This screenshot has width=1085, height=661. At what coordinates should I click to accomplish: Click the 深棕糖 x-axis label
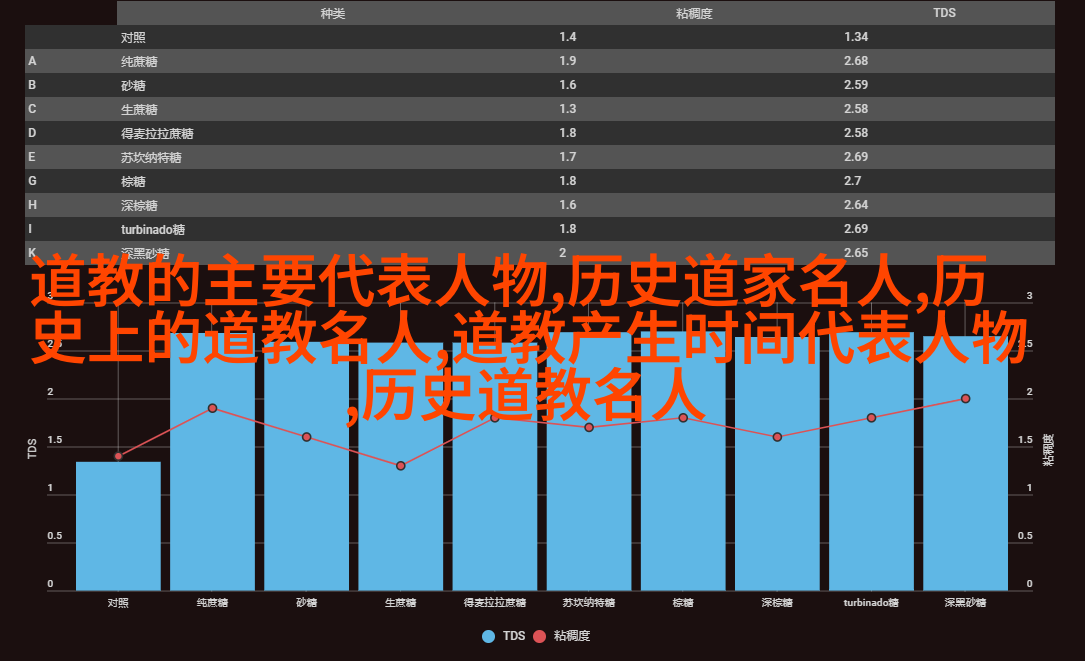777,603
